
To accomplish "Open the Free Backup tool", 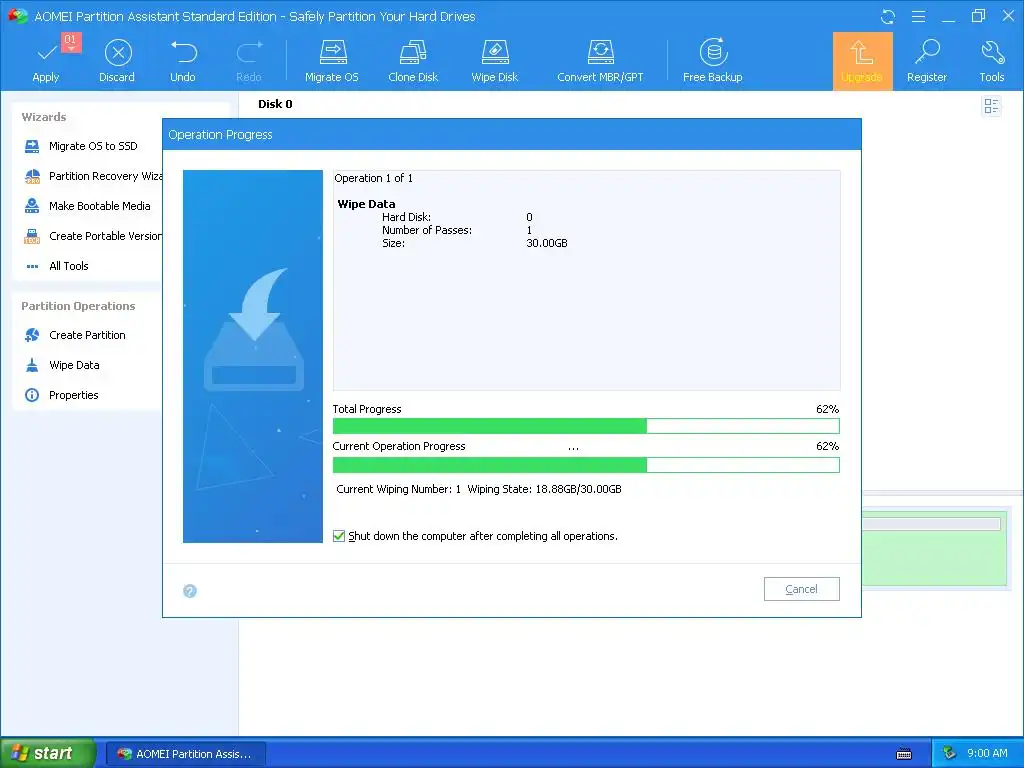I will click(712, 60).
